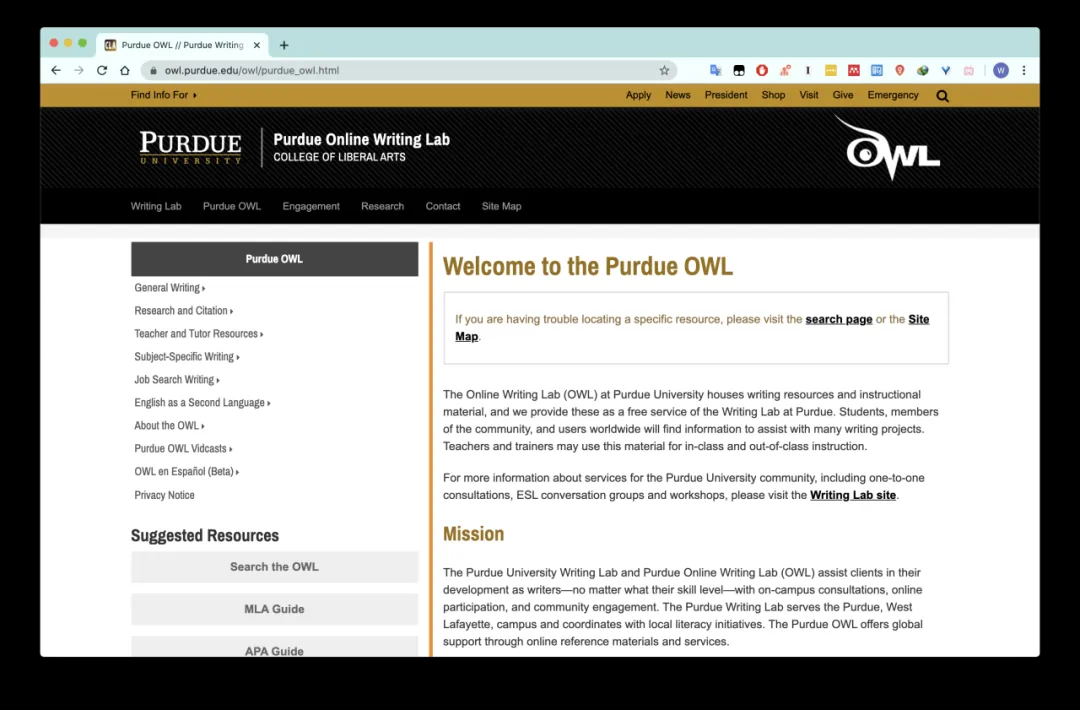The image size is (1080, 710).
Task: Click the OWL logo in header
Action: pyautogui.click(x=887, y=148)
